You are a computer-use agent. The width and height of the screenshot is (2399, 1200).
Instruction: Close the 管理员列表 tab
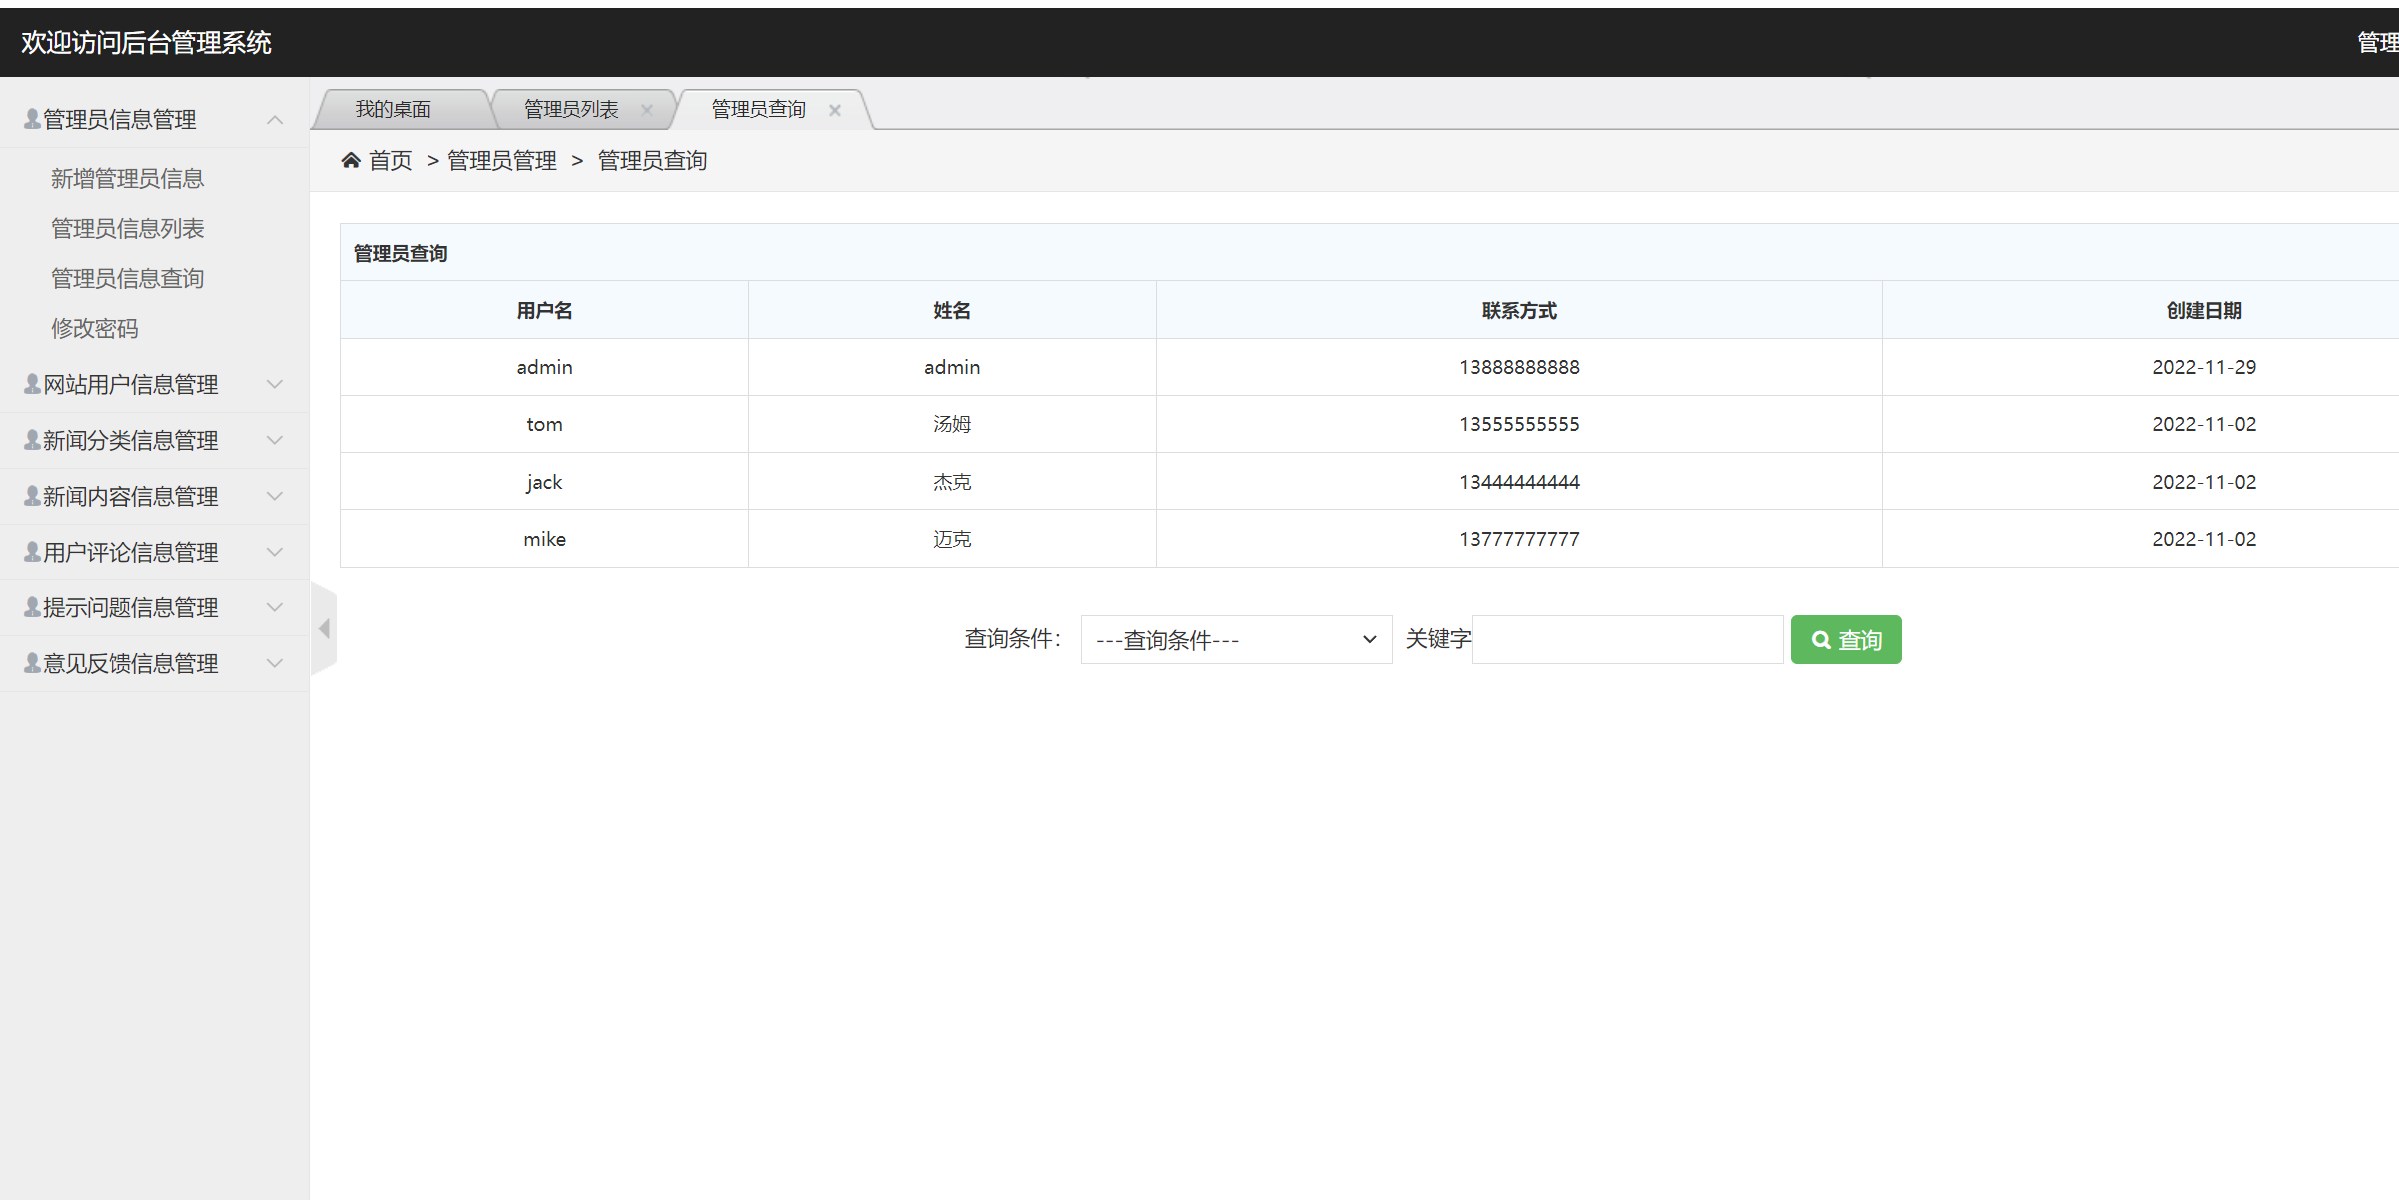[x=647, y=110]
